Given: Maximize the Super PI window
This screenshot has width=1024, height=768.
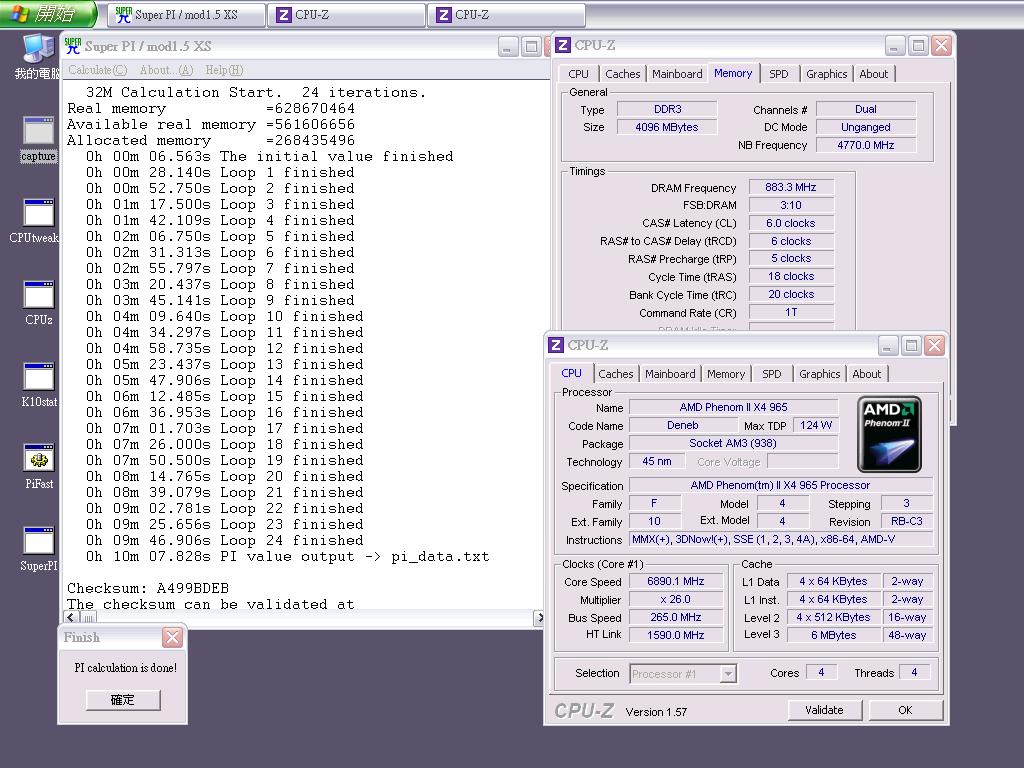Looking at the screenshot, I should (531, 46).
